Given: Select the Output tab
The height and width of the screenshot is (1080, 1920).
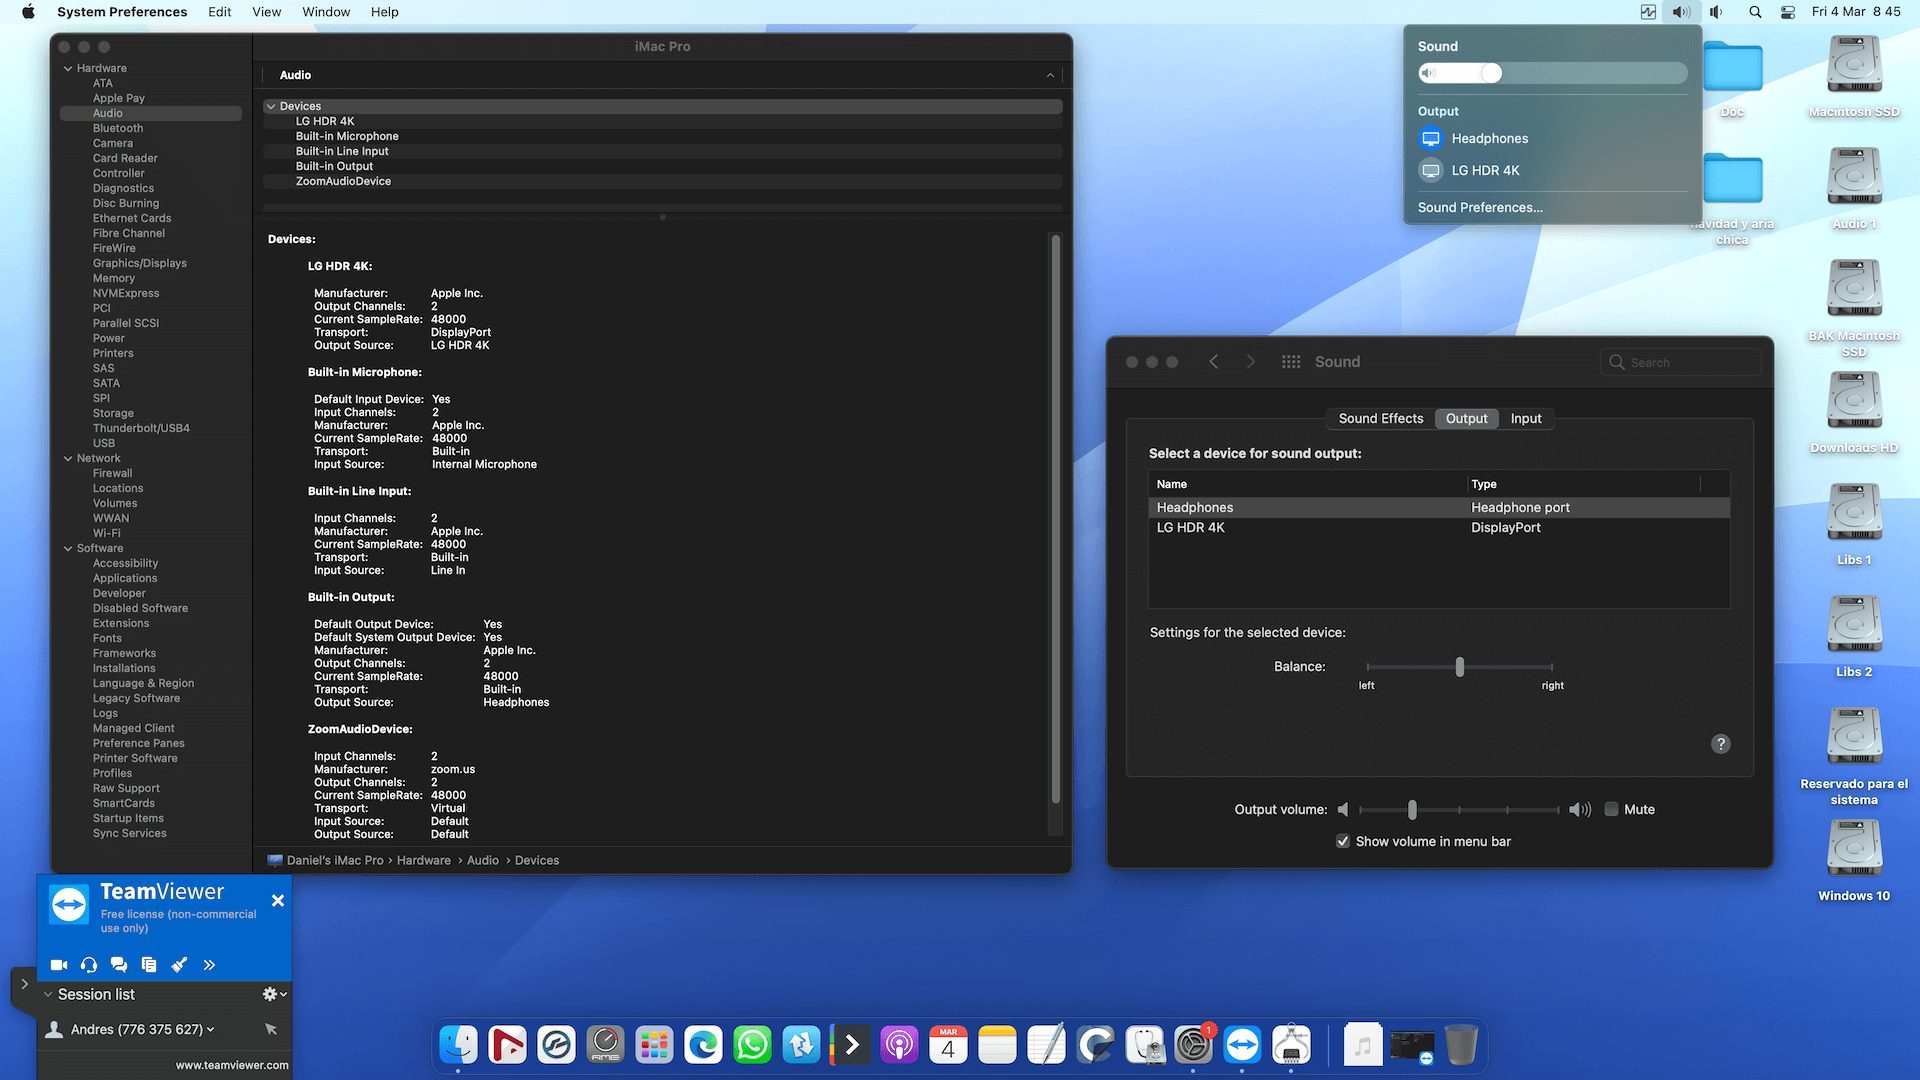Looking at the screenshot, I should pyautogui.click(x=1466, y=419).
